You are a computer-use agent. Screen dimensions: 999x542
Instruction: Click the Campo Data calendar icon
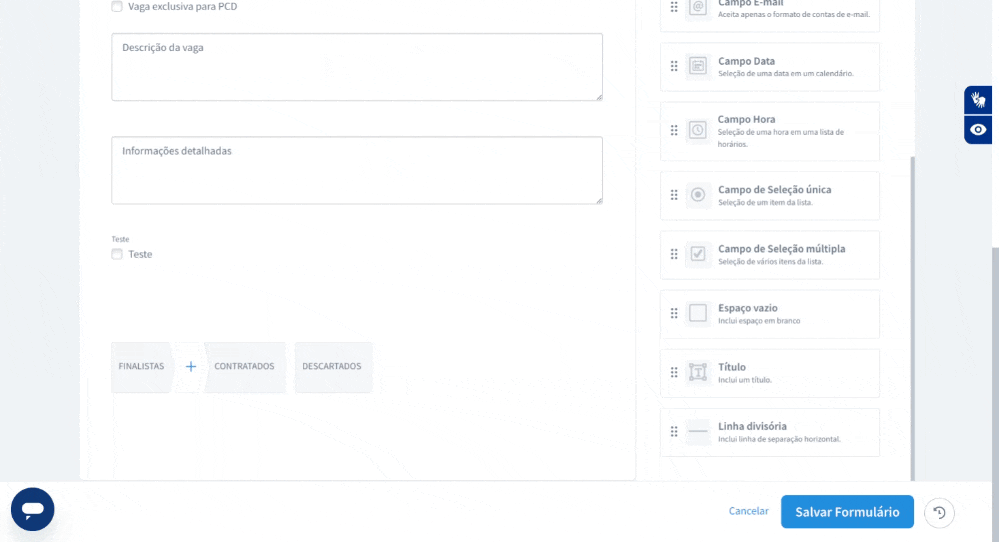point(698,66)
